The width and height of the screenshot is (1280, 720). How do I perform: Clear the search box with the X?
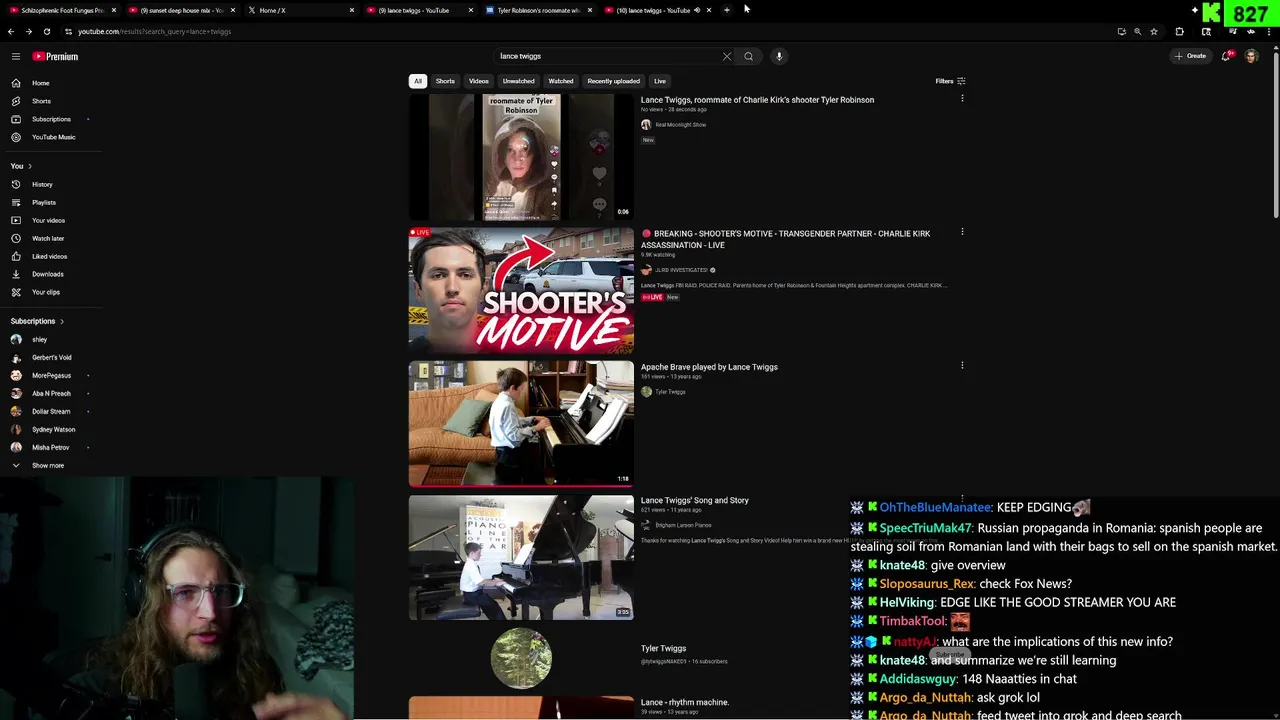click(727, 56)
